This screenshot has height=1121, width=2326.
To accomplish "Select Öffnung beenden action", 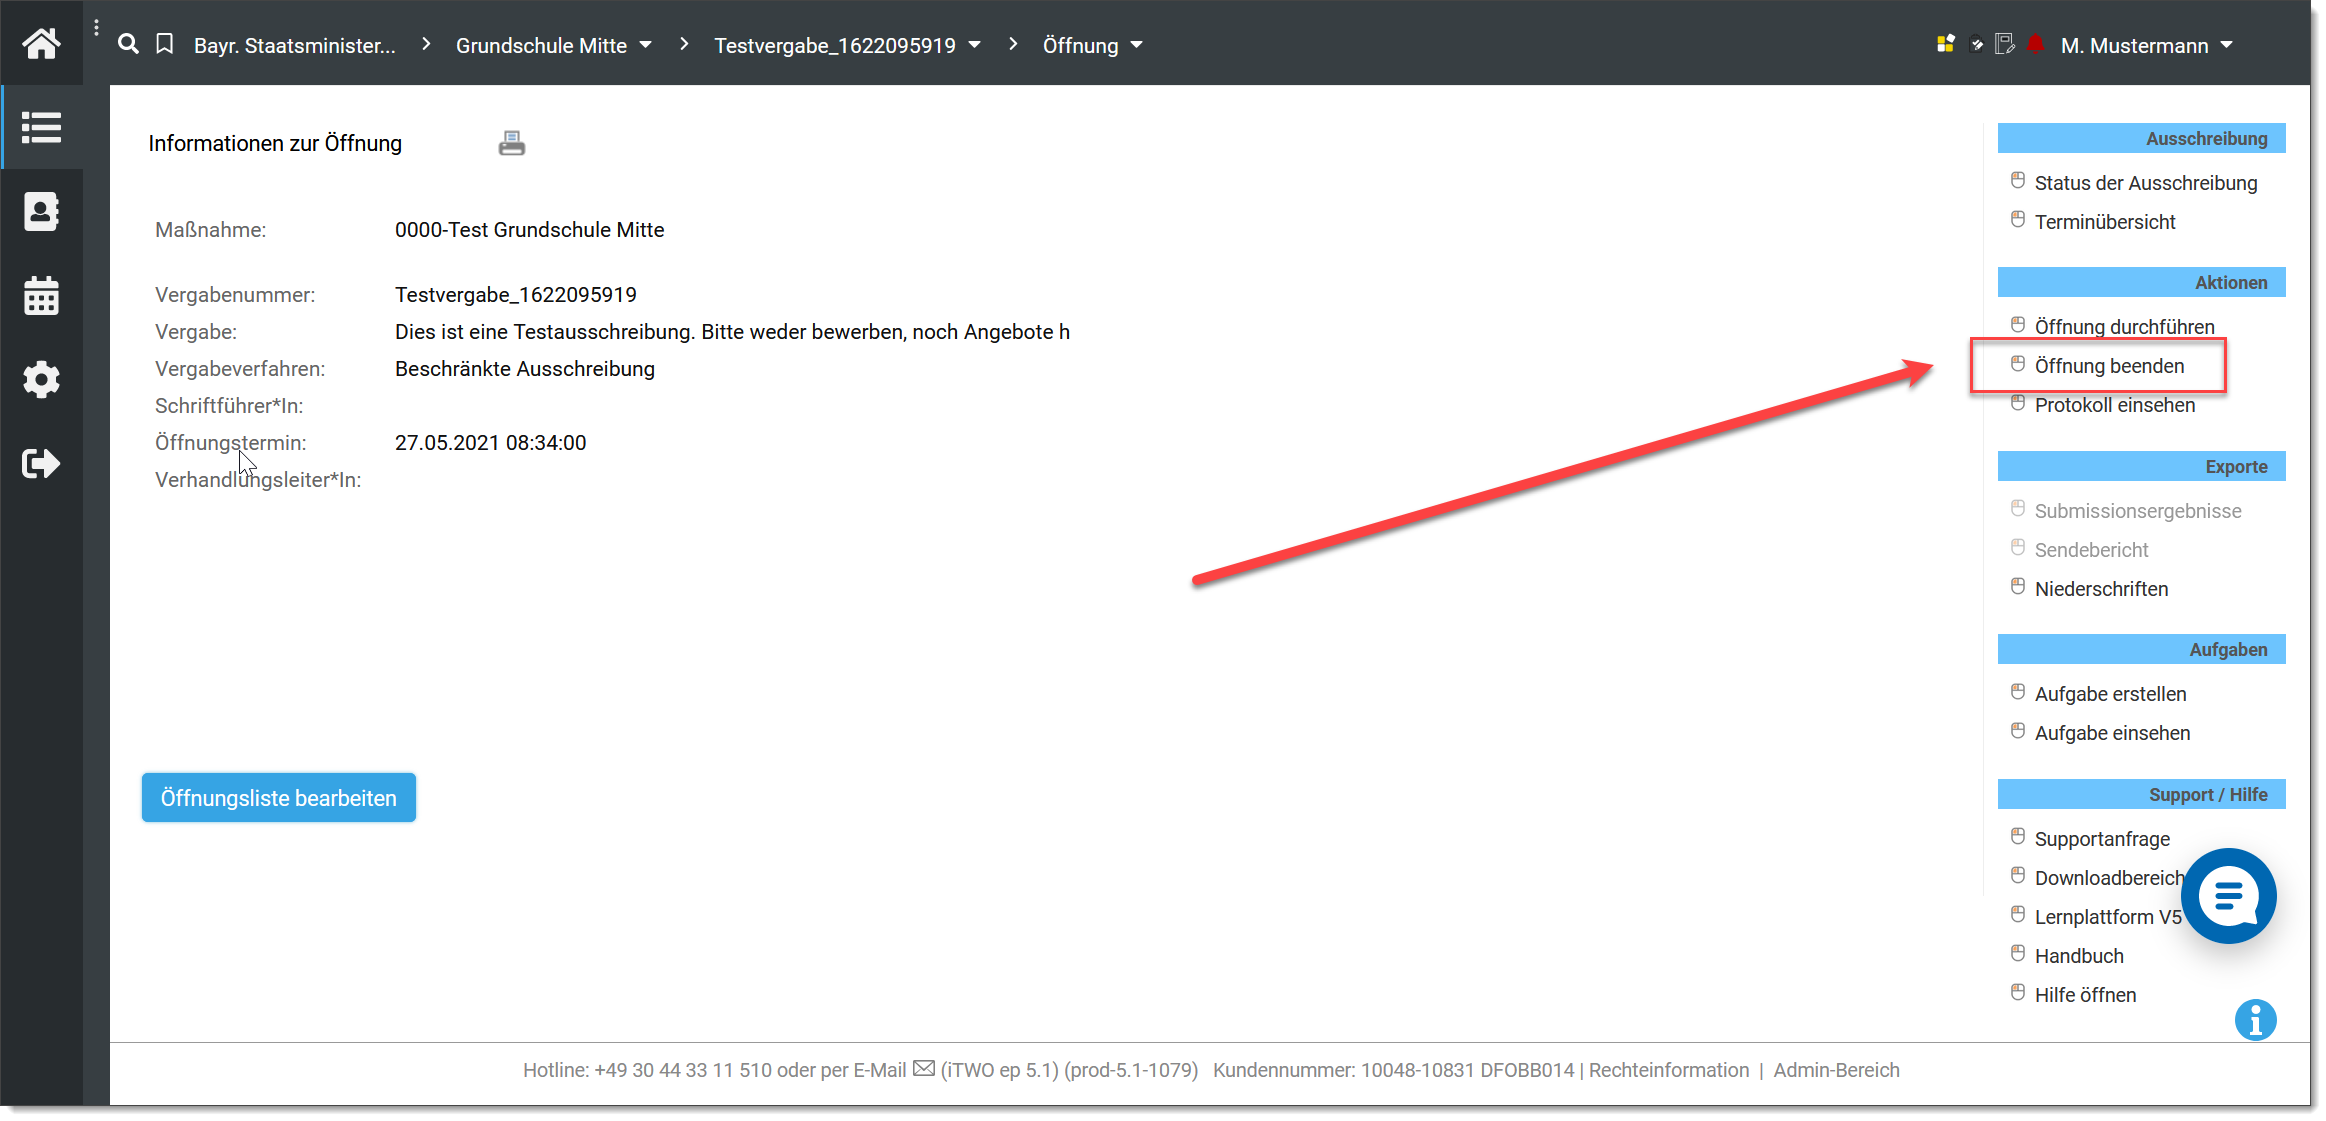I will 2109,366.
